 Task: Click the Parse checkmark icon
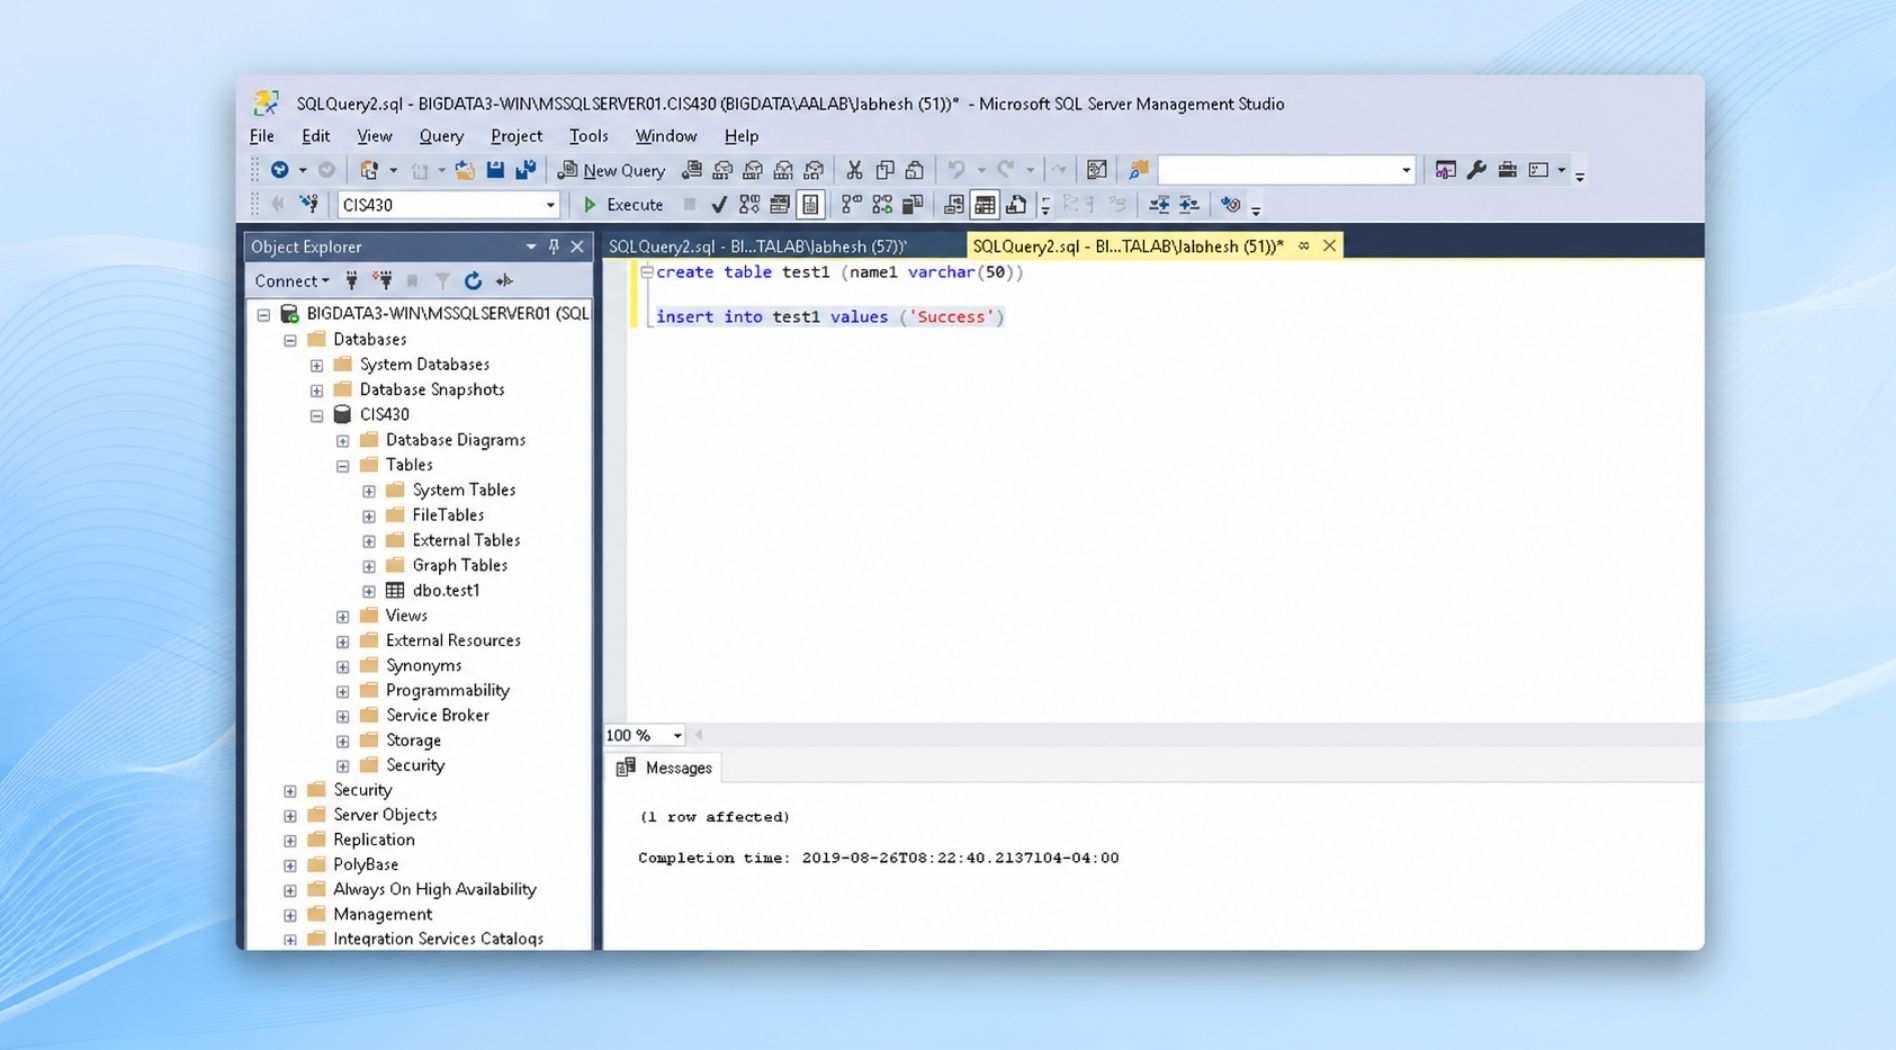(x=719, y=205)
